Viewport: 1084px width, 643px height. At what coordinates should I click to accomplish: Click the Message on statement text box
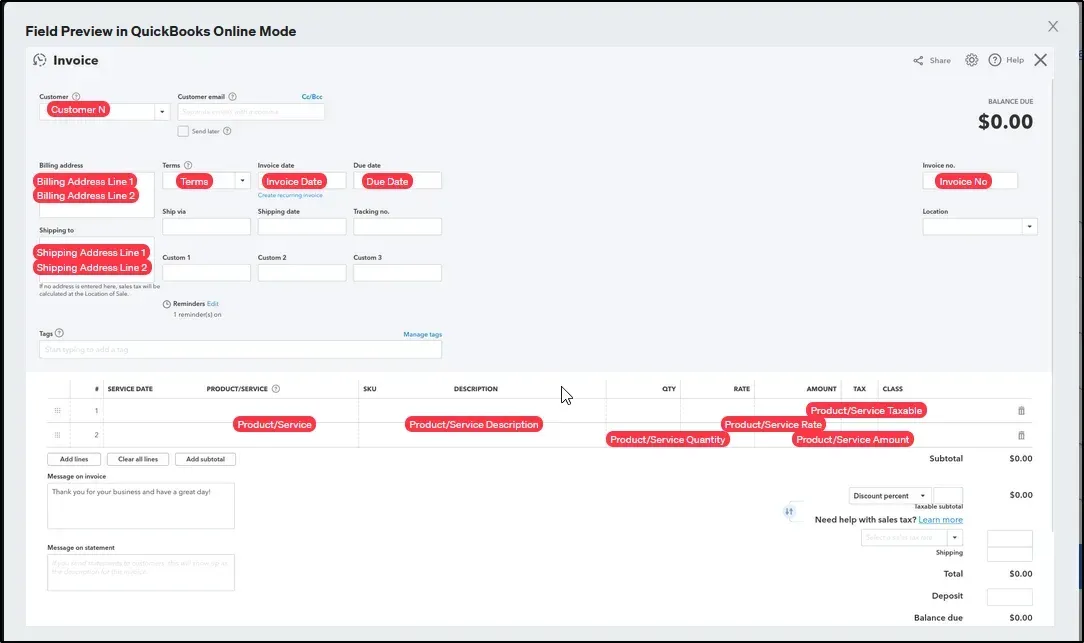point(141,572)
